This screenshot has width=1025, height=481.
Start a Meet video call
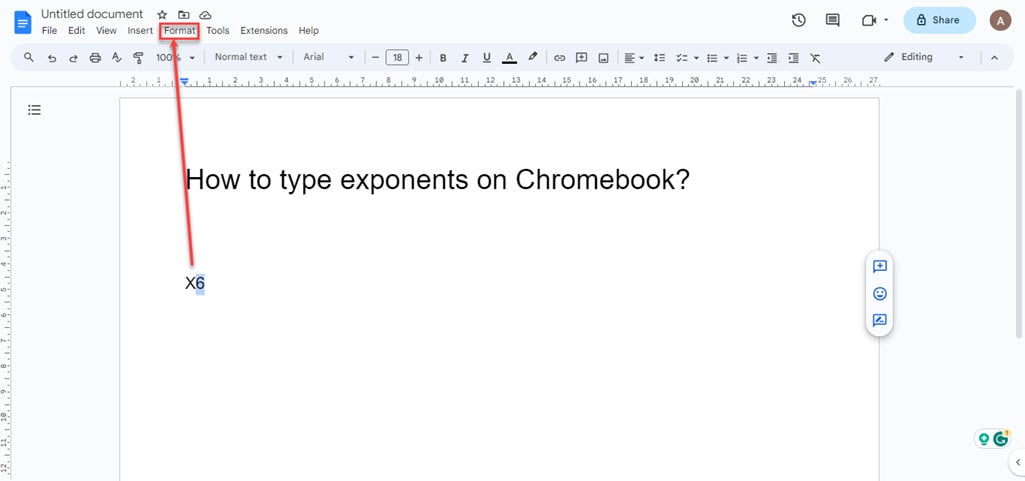(x=869, y=20)
